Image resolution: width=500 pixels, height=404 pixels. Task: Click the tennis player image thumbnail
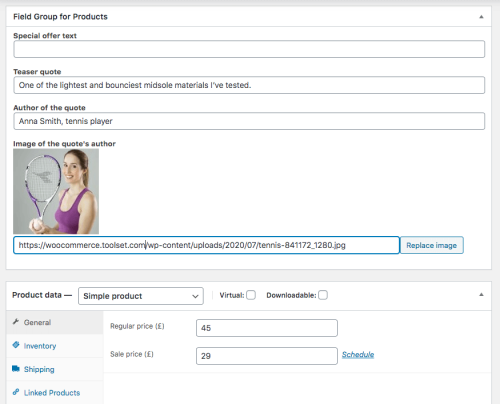click(56, 191)
